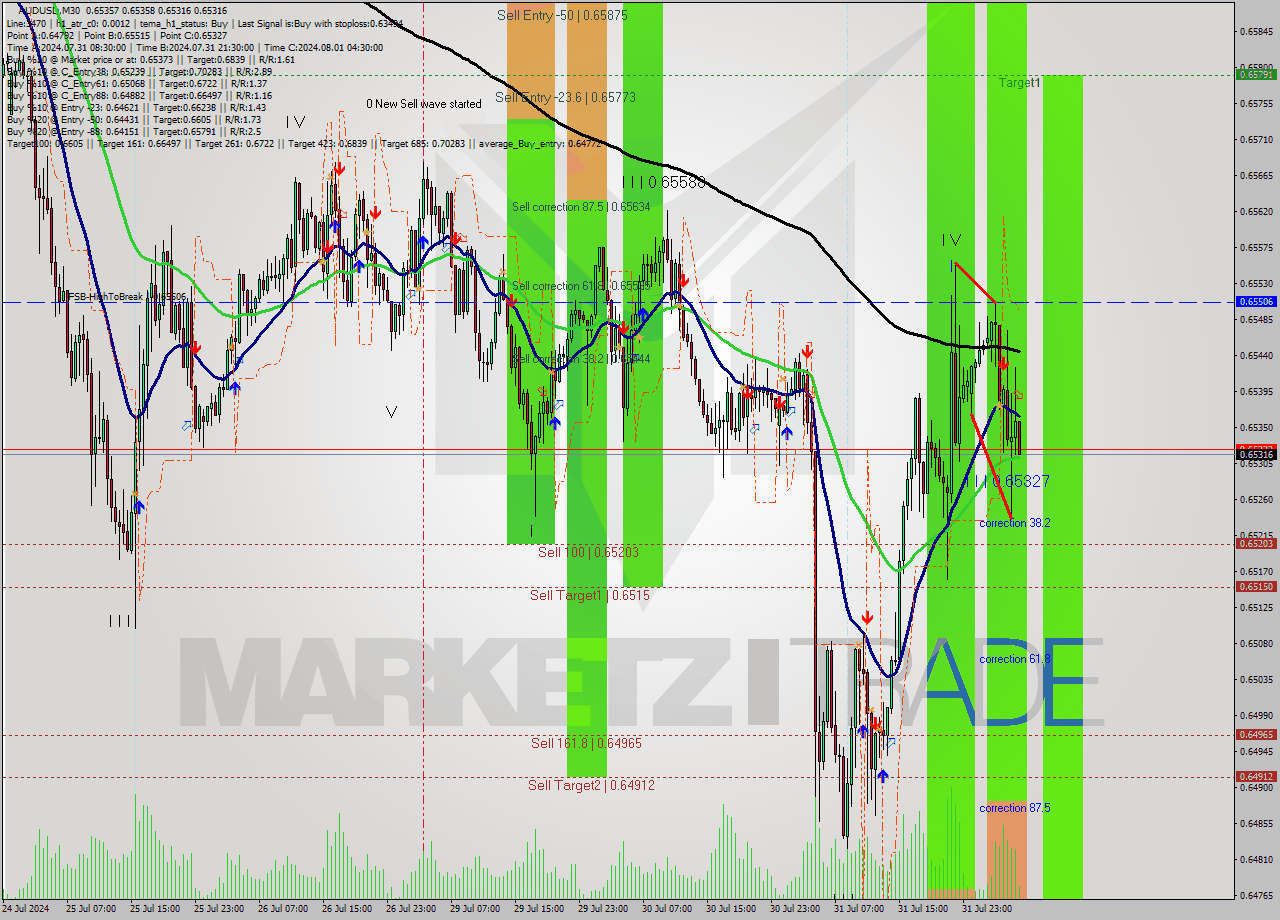Select the blue 'correction 61.8' label
The image size is (1280, 920).
1015,659
